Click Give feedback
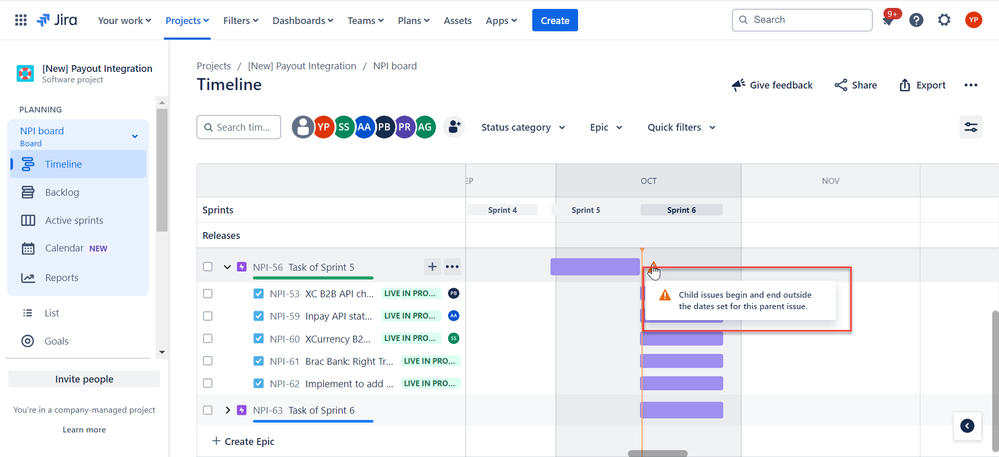 772,85
